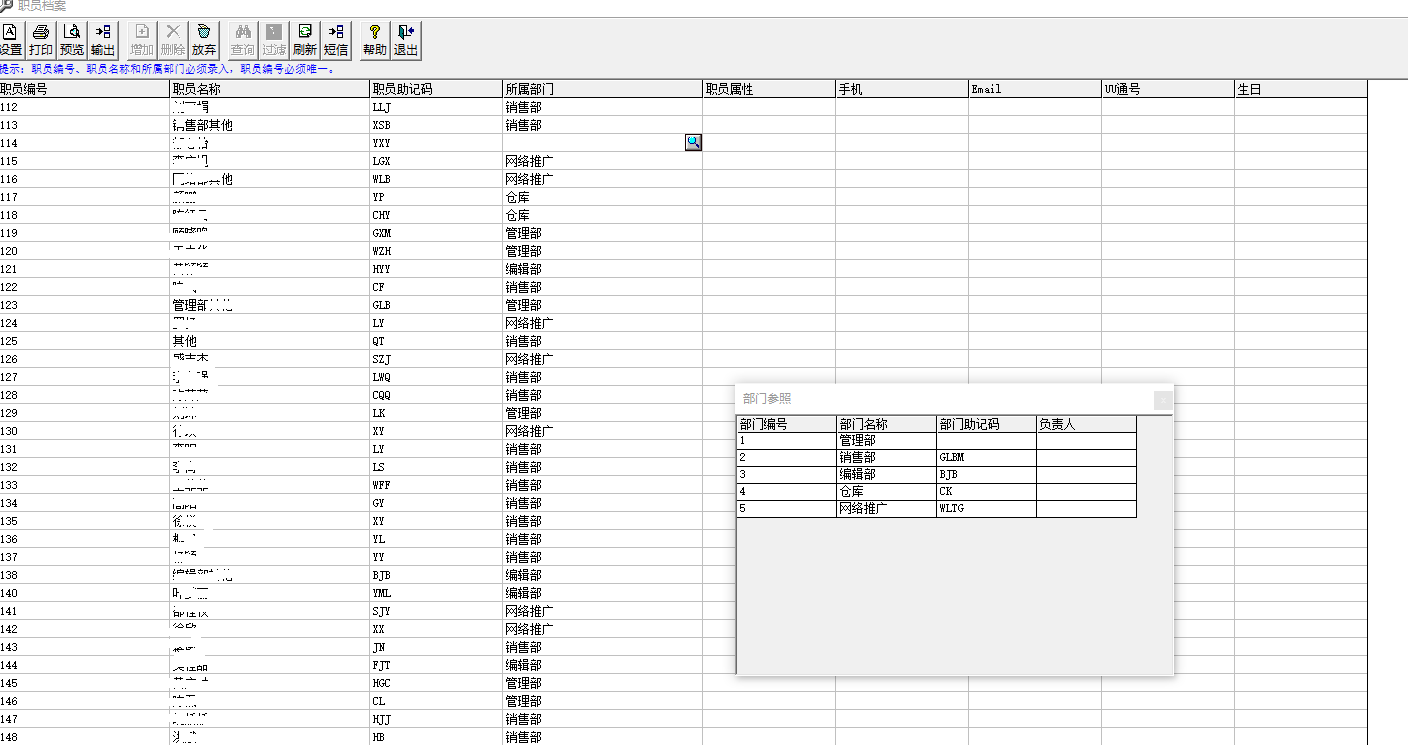Select 管理部 row in 部门参照 dialog
The image size is (1408, 745).
[883, 439]
